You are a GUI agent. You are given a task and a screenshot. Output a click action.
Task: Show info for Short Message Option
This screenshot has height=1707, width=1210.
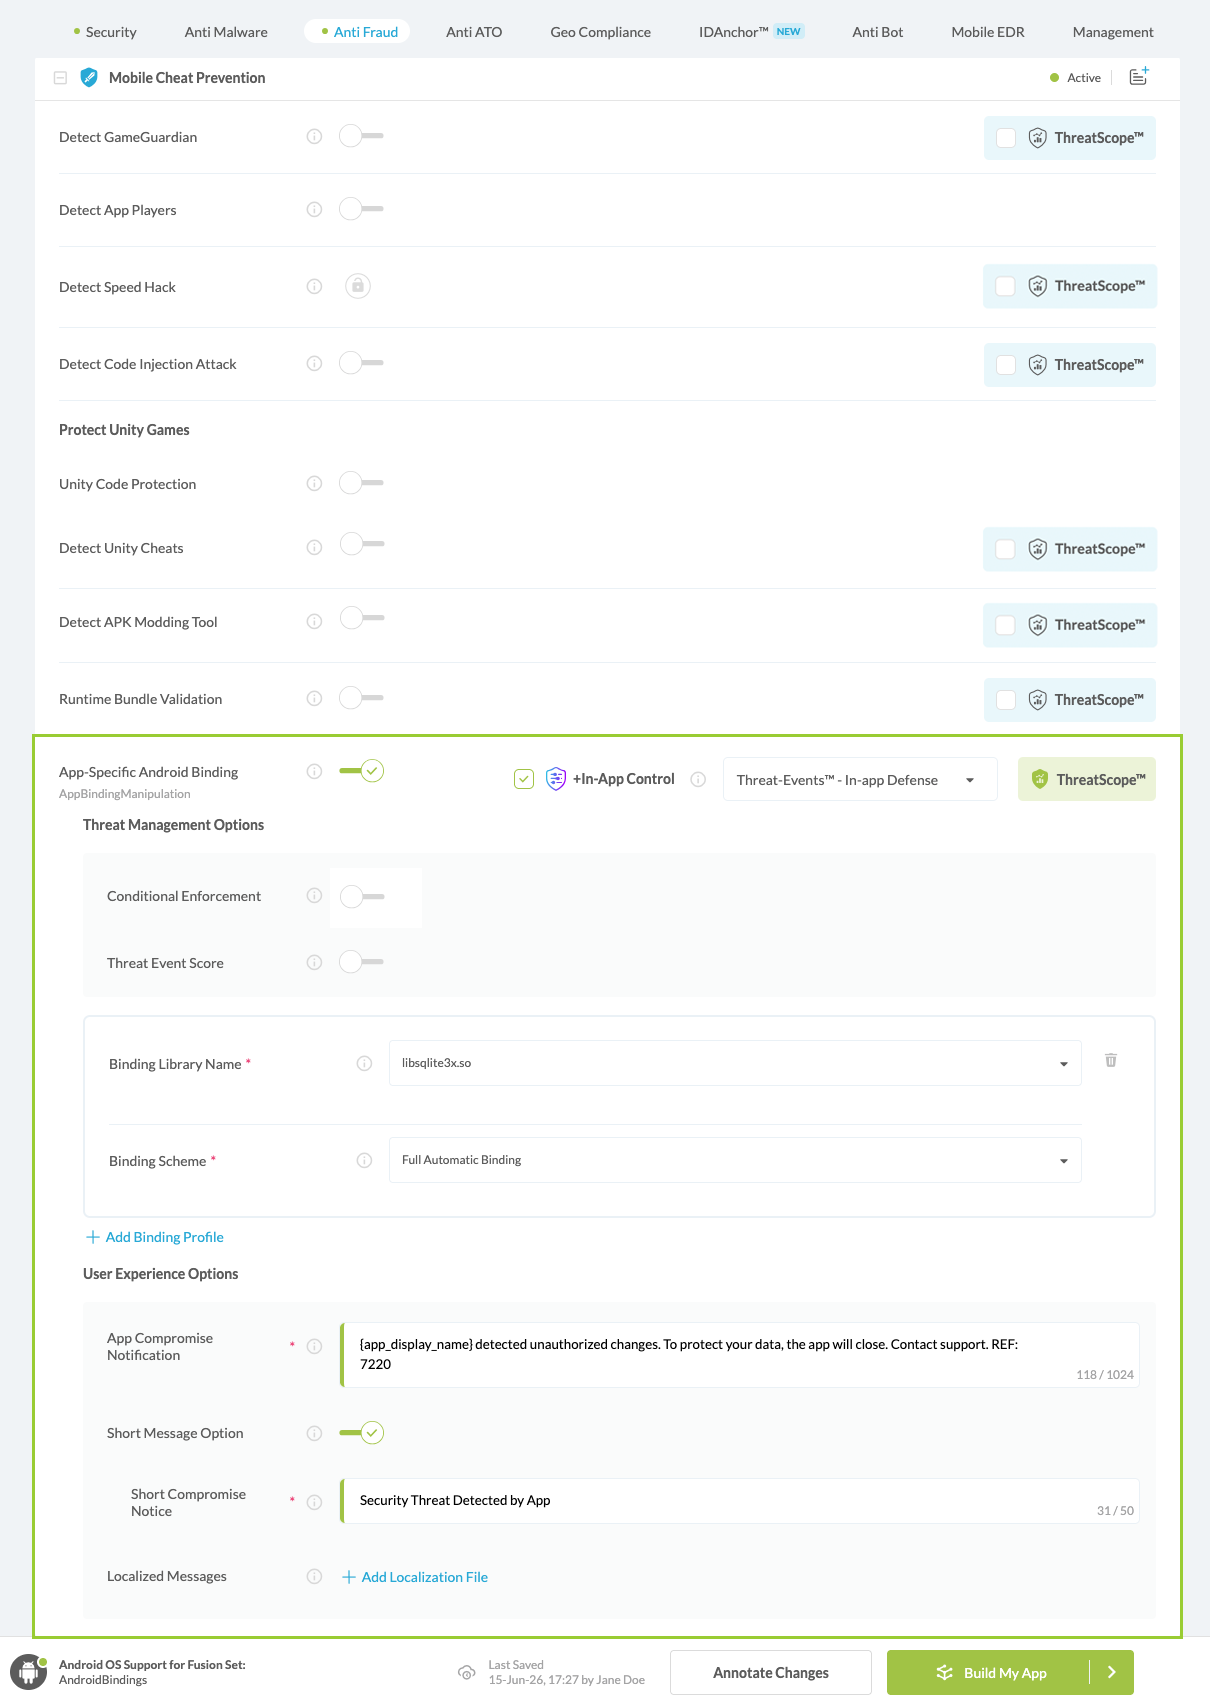(314, 1433)
